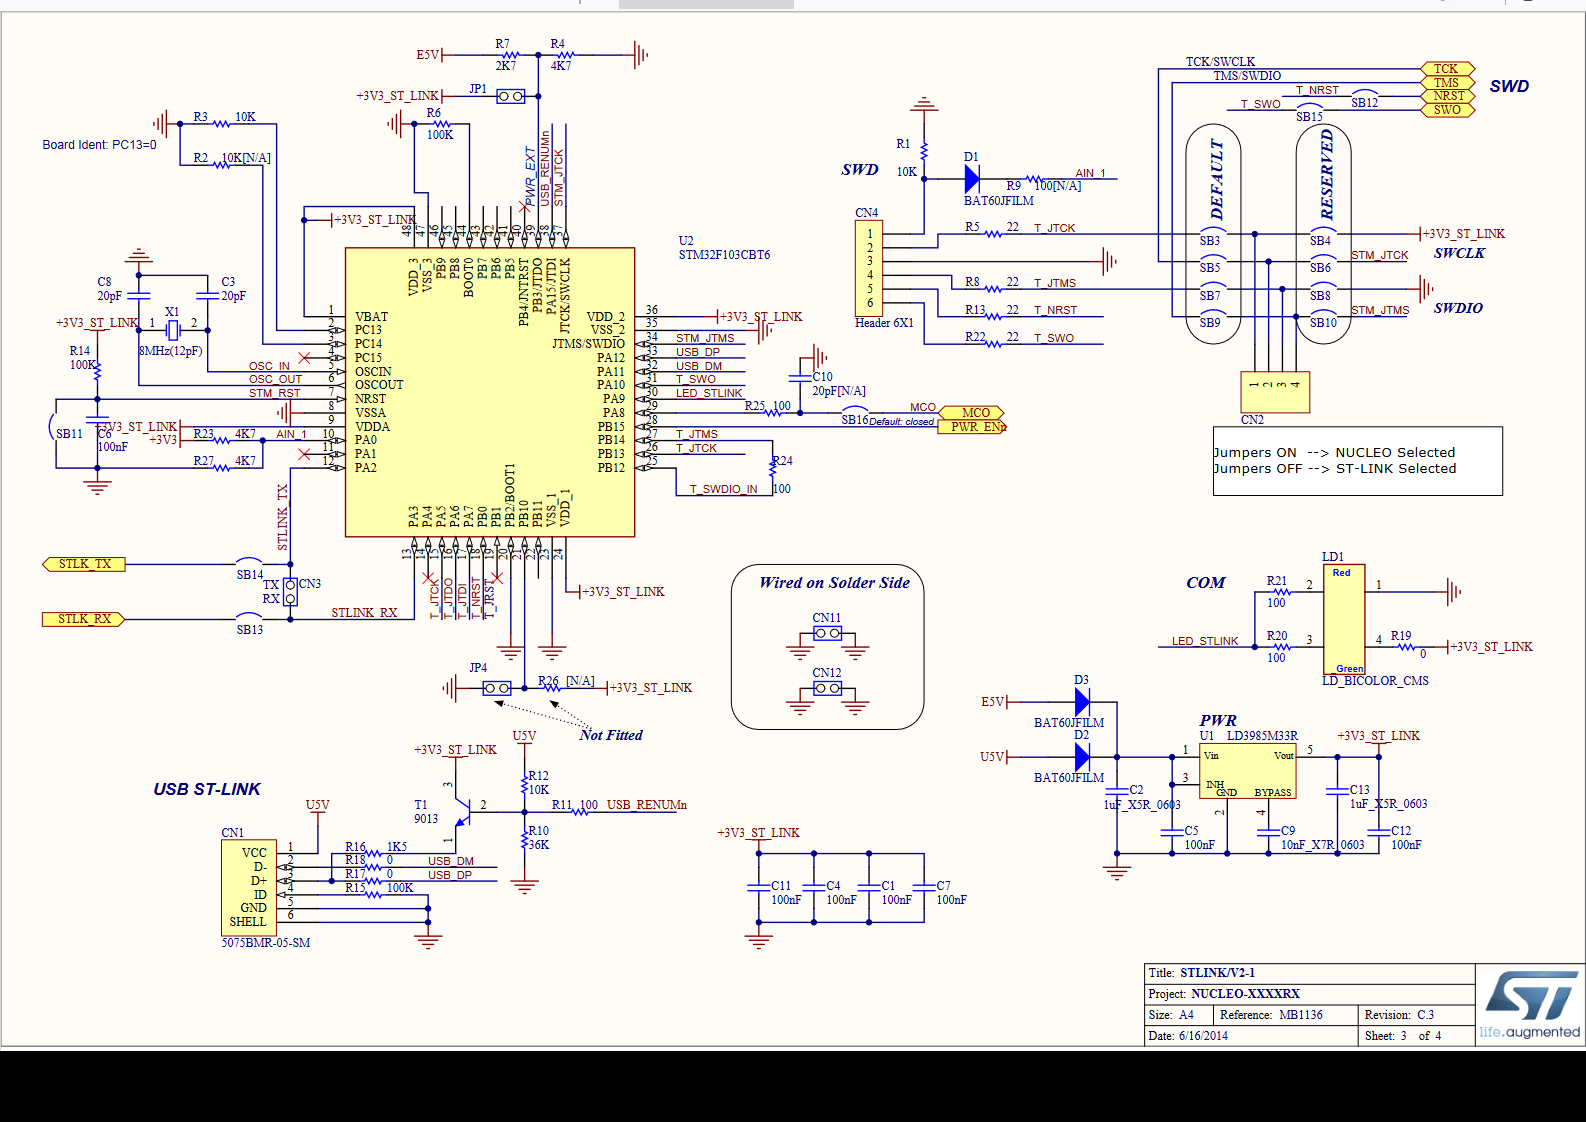Click the CN4 header component
This screenshot has height=1122, width=1586.
(869, 268)
